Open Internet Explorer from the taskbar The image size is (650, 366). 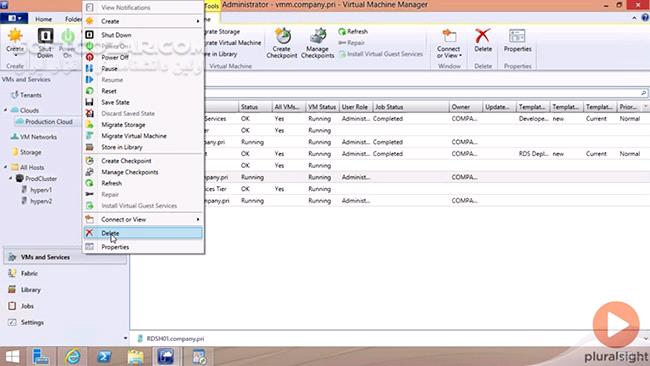(x=73, y=356)
